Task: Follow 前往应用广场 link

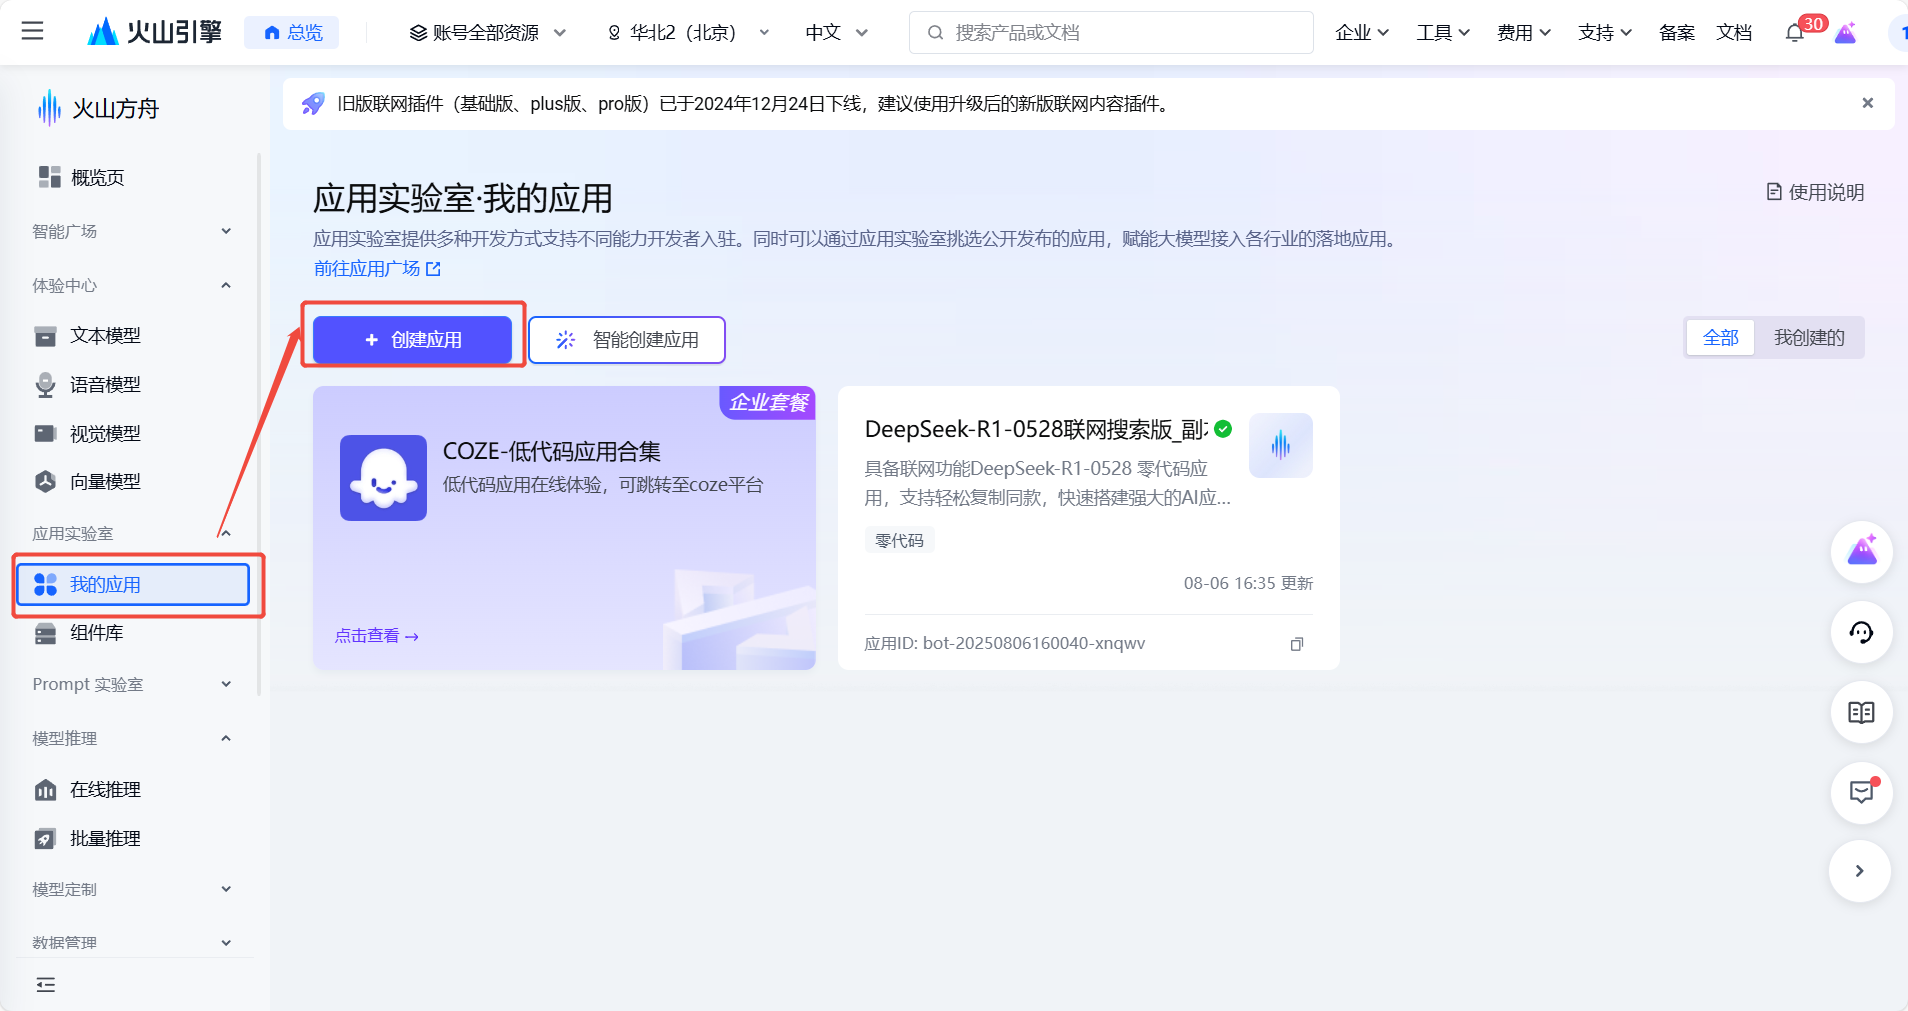Action: [x=377, y=268]
